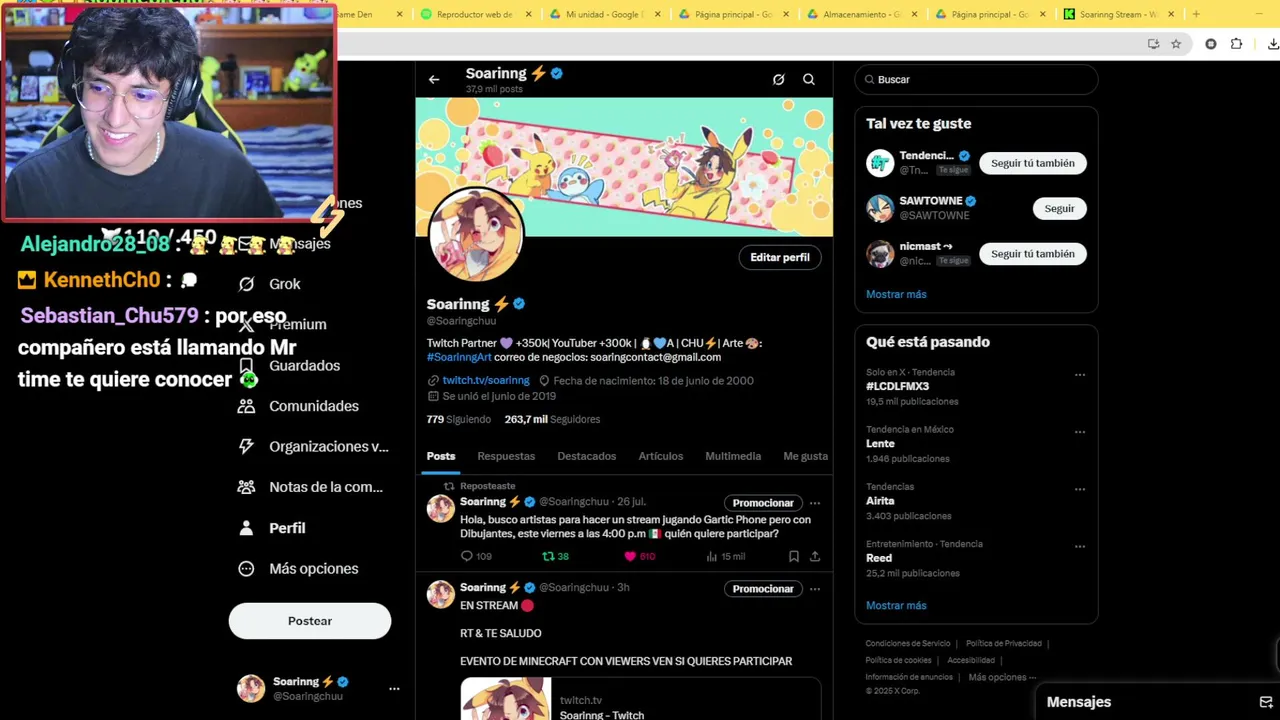Open options for the Lente trend

(x=1080, y=432)
